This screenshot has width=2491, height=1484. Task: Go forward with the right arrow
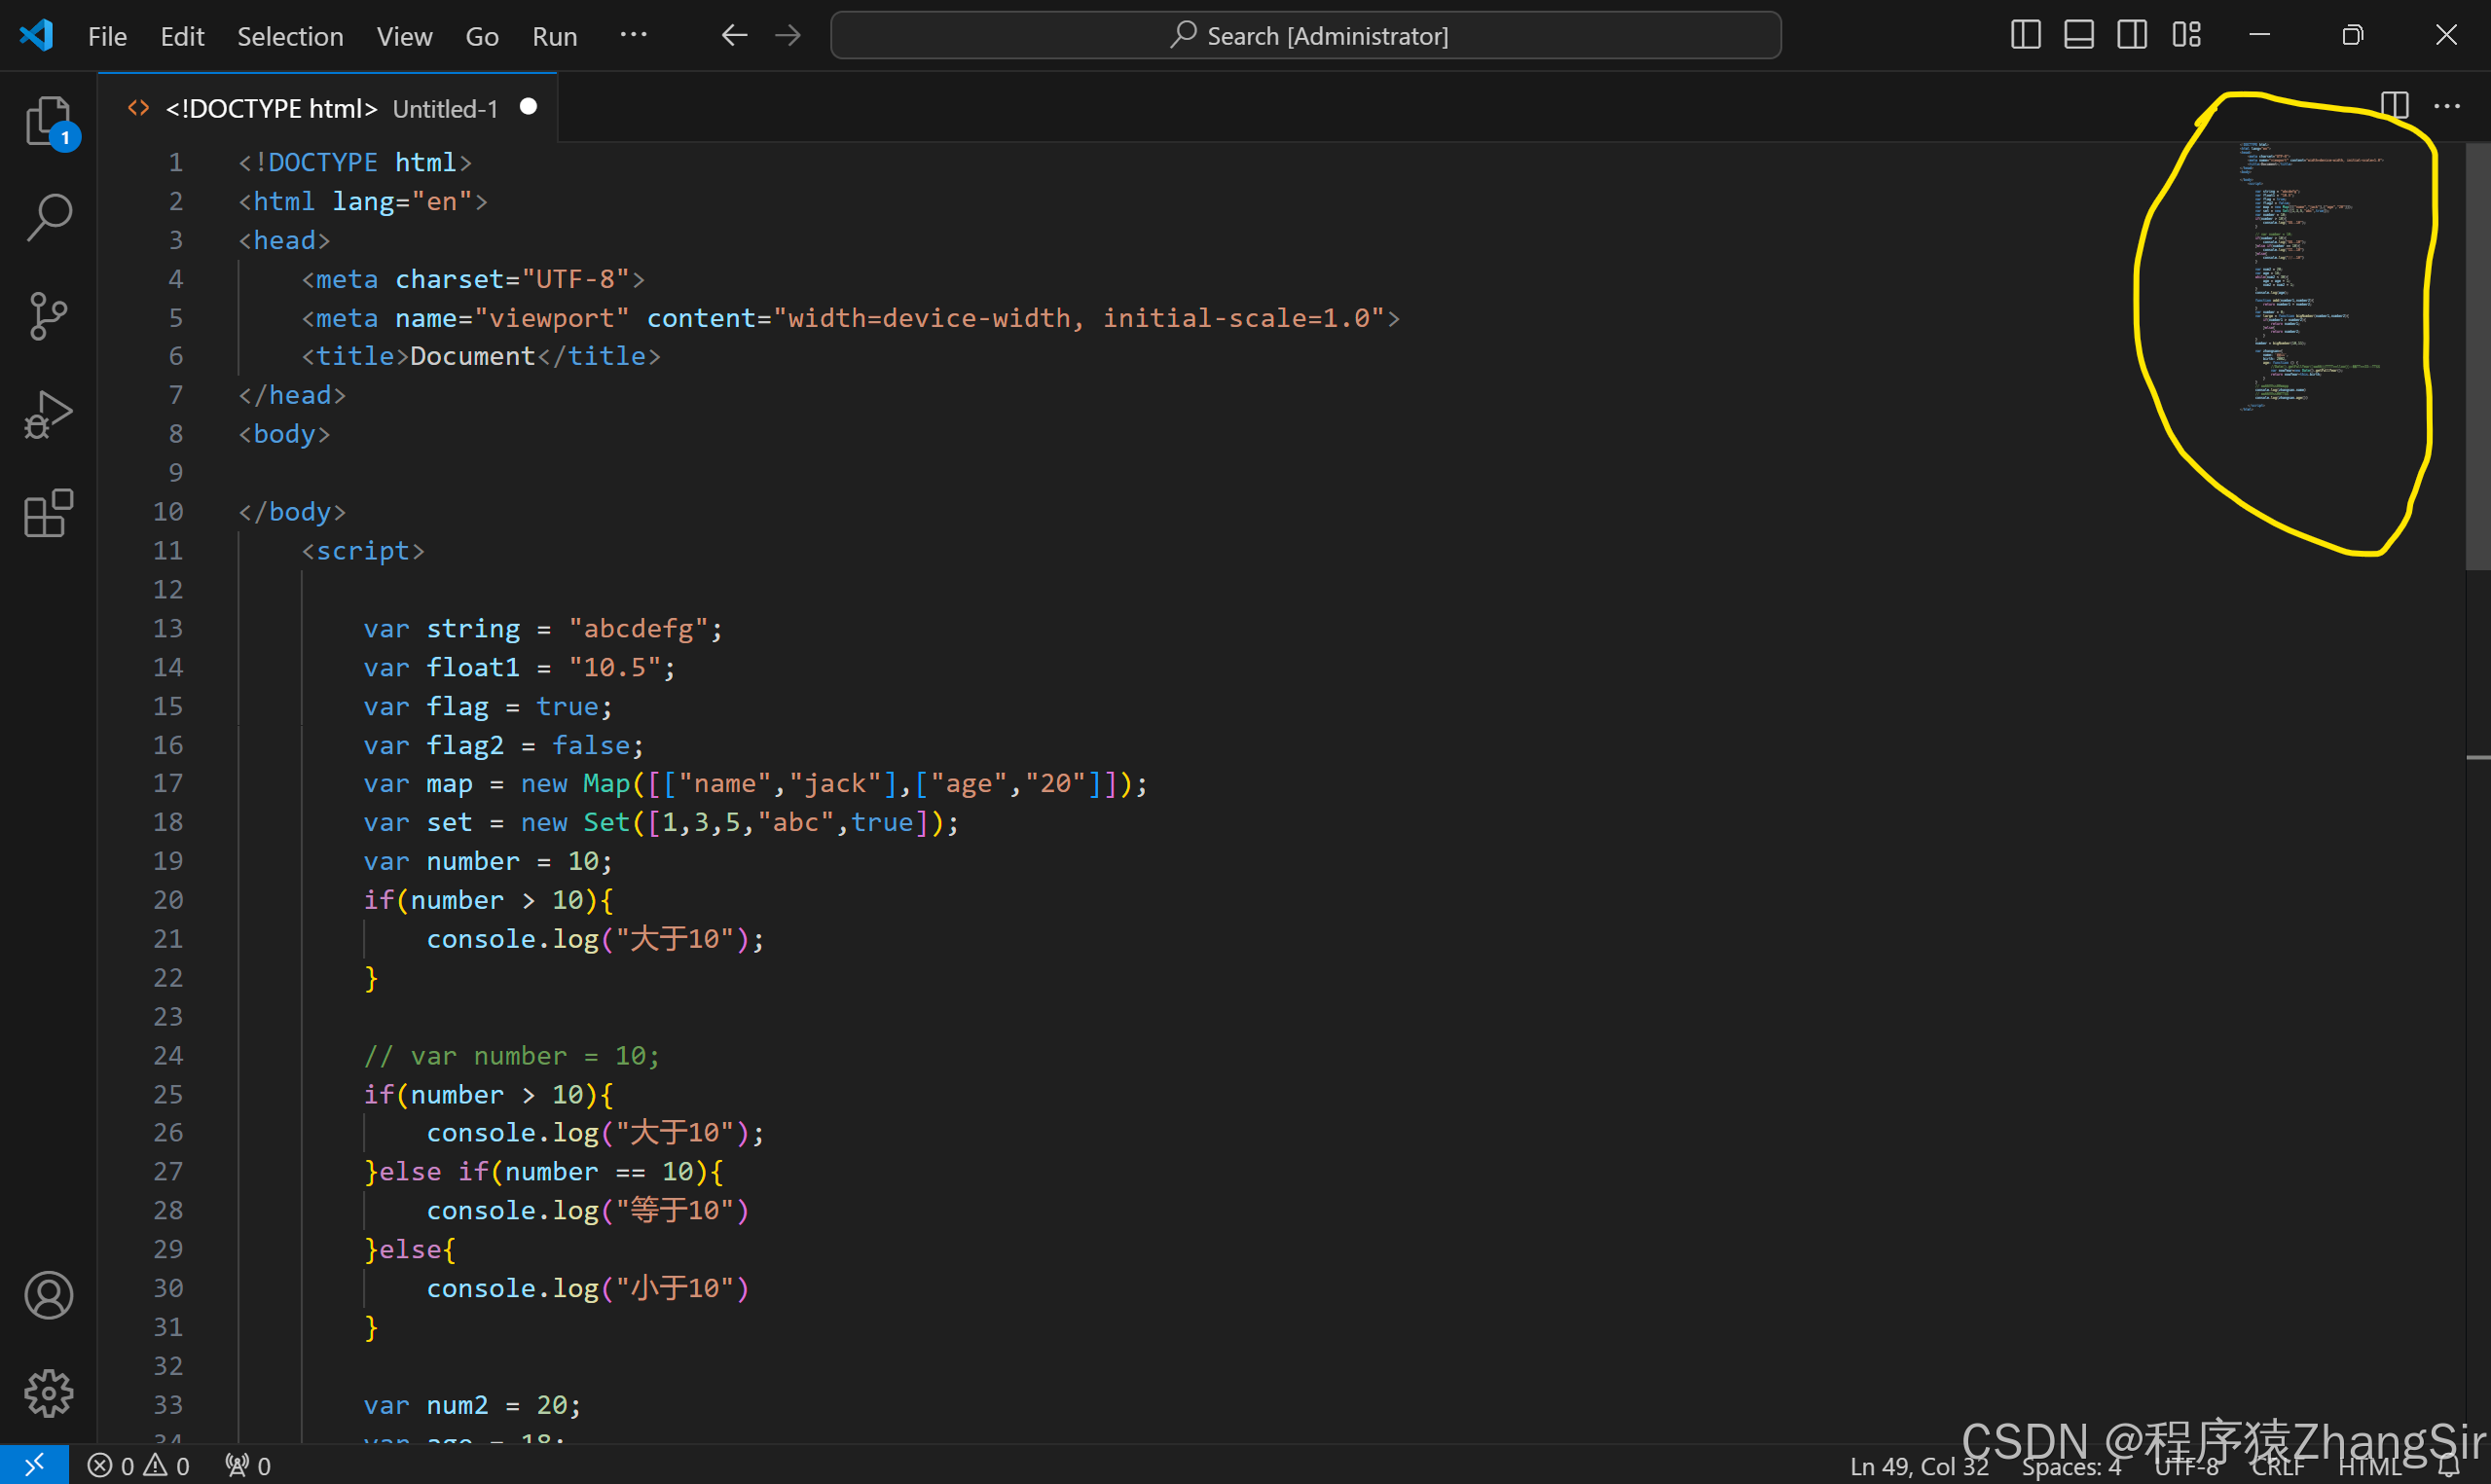coord(788,35)
